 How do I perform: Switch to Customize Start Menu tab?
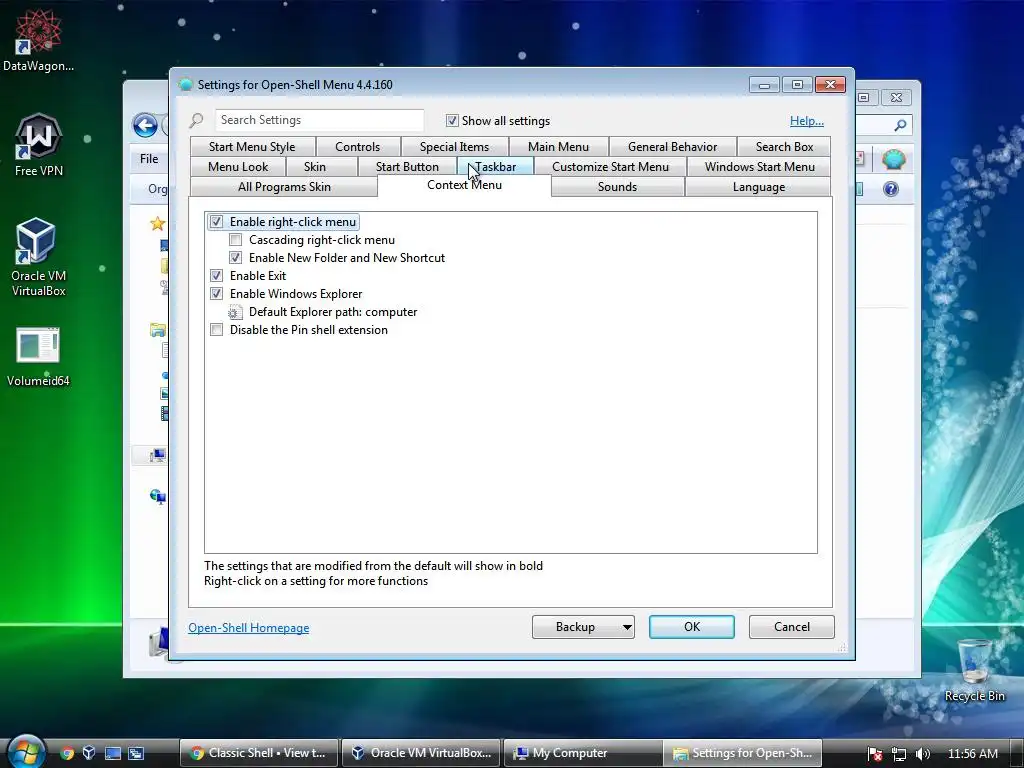tap(611, 167)
